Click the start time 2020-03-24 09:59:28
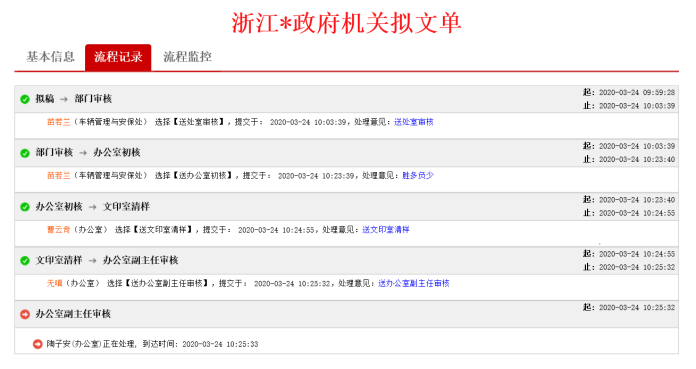 point(637,92)
